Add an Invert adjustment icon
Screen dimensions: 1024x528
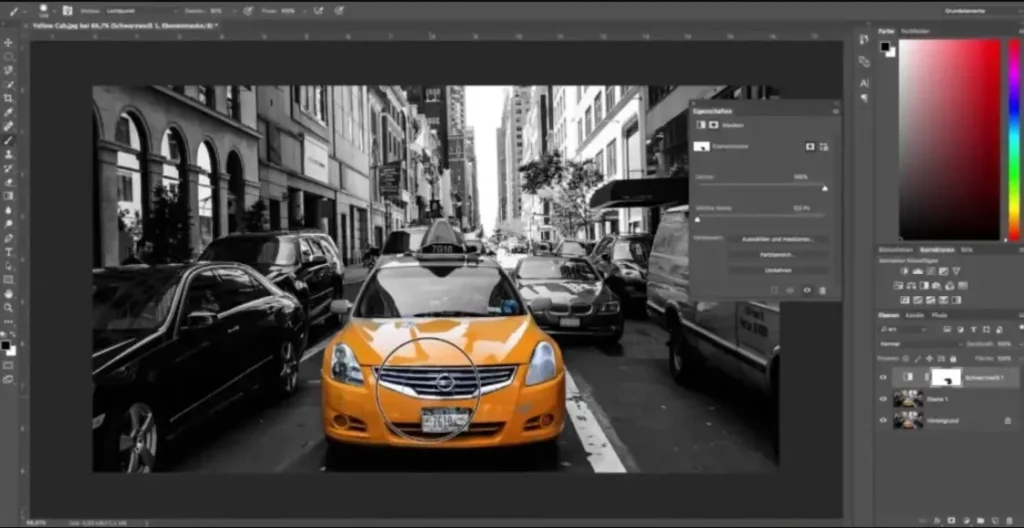click(x=904, y=300)
